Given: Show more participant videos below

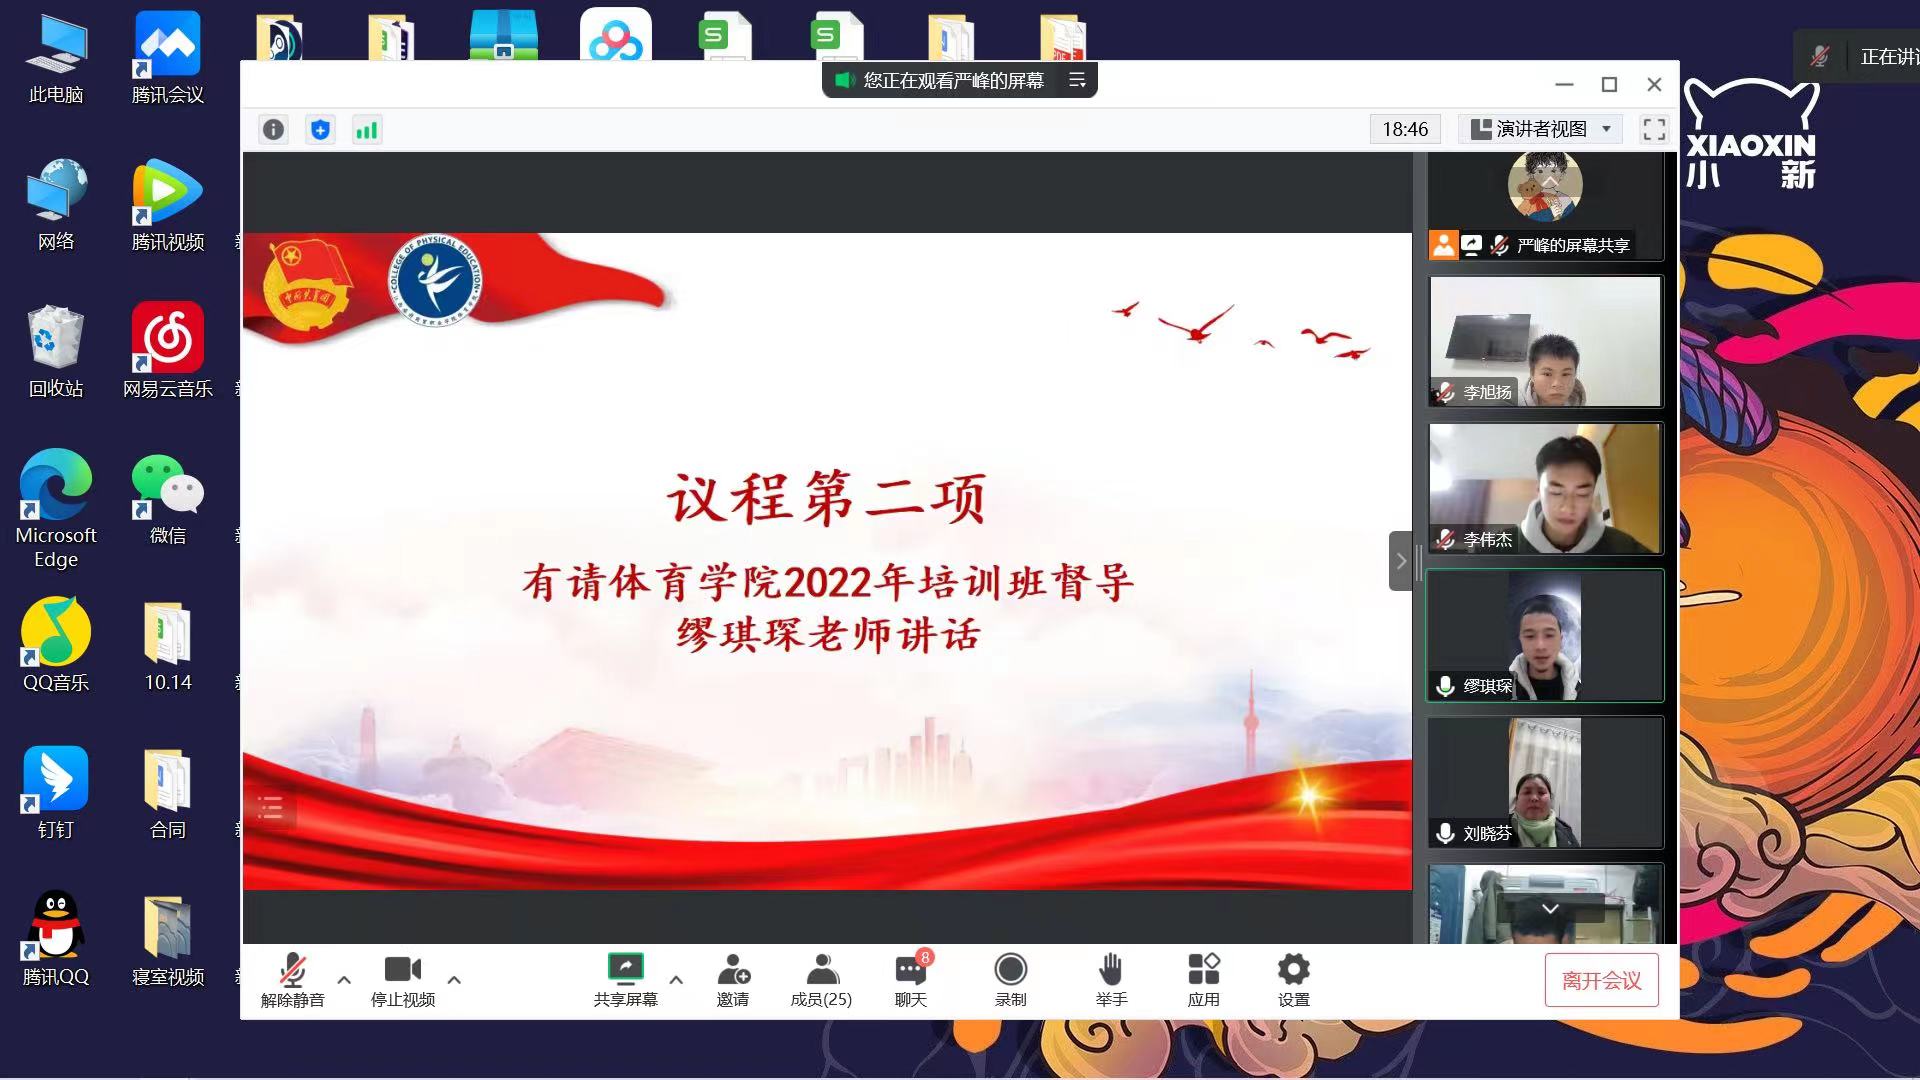Looking at the screenshot, I should coord(1550,909).
